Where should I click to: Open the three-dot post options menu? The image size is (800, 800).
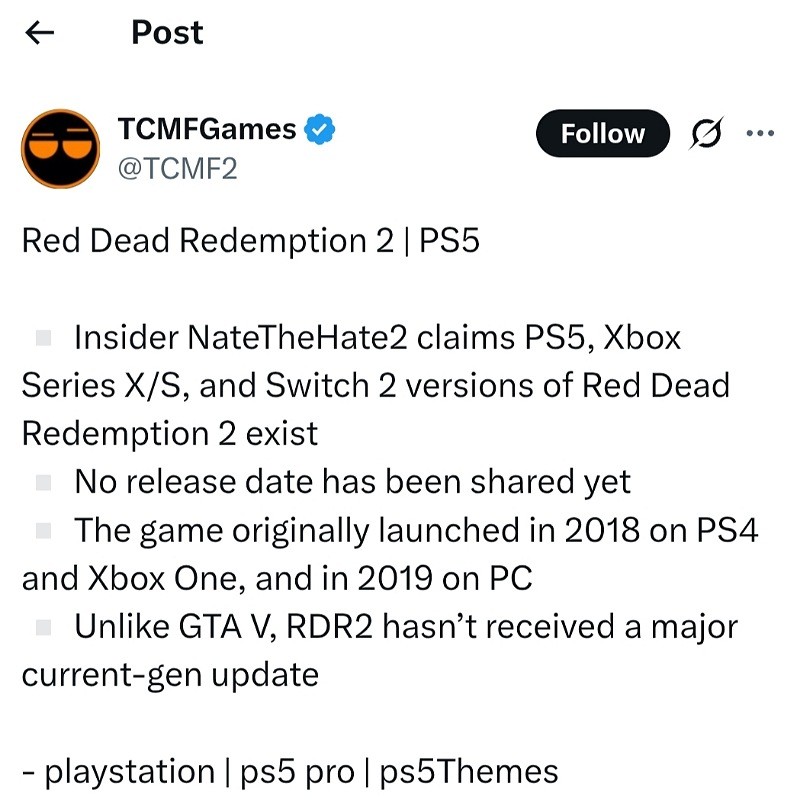click(761, 132)
